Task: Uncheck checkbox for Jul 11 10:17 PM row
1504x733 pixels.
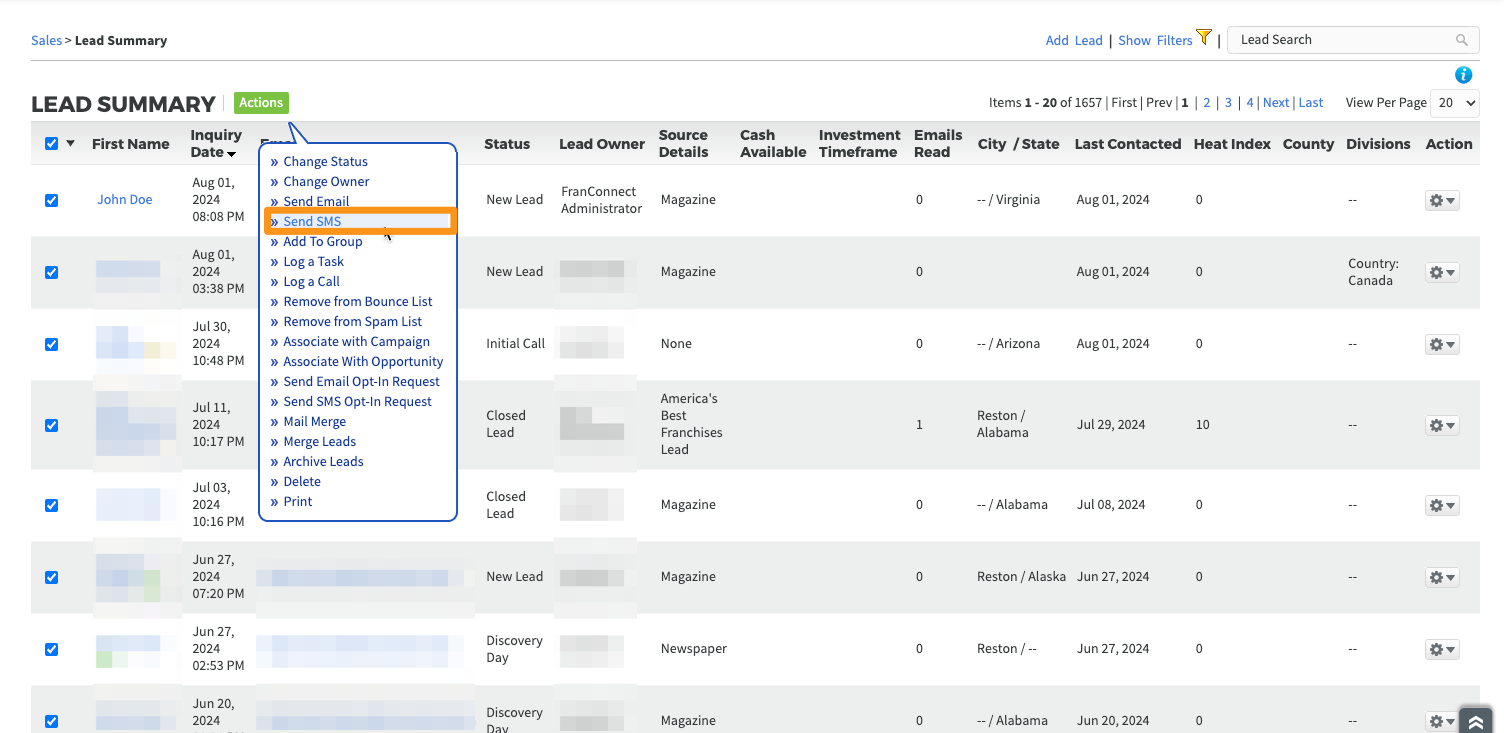Action: pos(52,425)
